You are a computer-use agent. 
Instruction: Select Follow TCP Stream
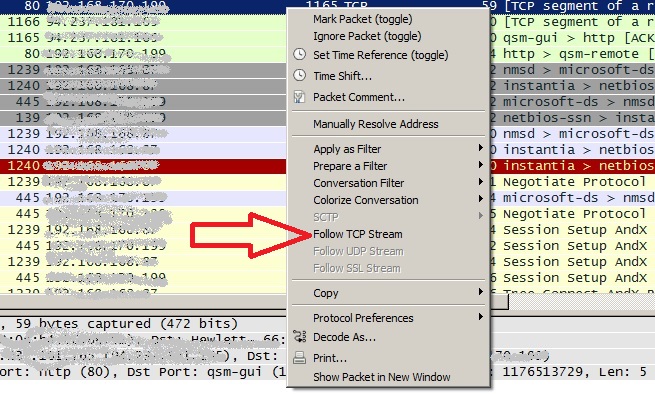pos(358,234)
